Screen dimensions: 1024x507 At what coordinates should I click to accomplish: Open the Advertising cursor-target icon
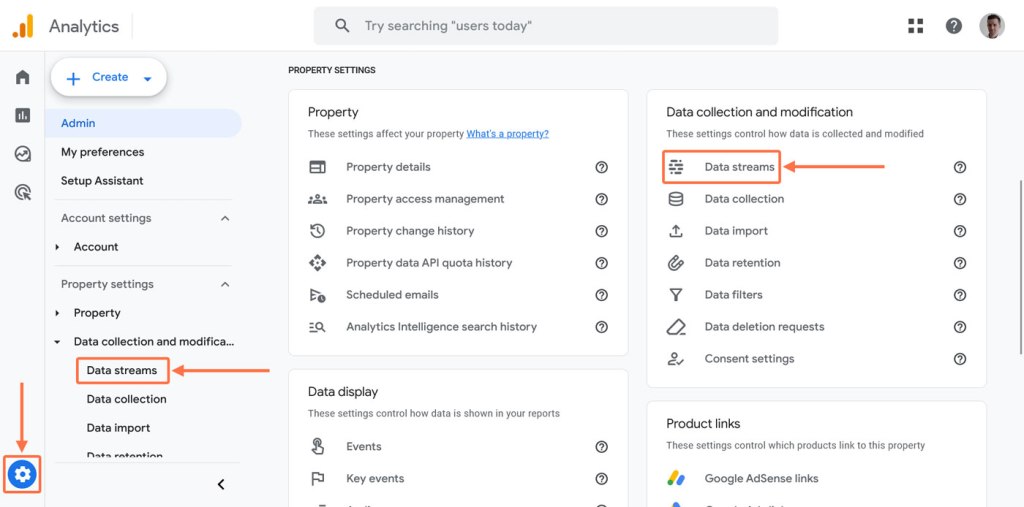pos(22,192)
